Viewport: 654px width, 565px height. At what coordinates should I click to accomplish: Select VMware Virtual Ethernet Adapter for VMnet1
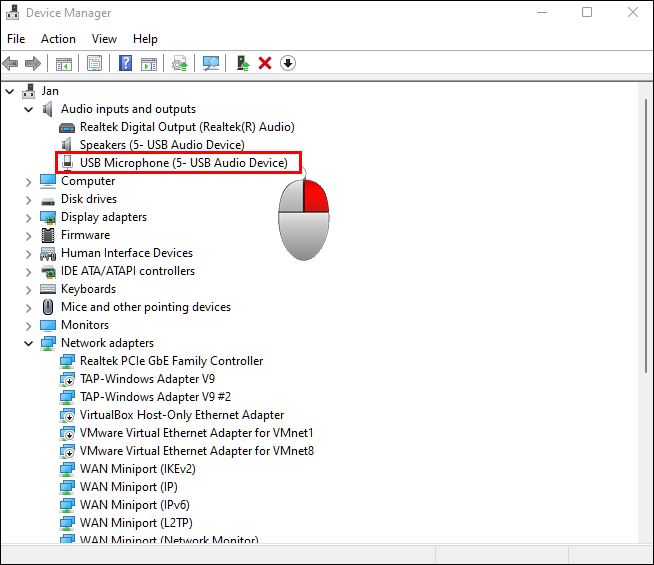pyautogui.click(x=196, y=433)
